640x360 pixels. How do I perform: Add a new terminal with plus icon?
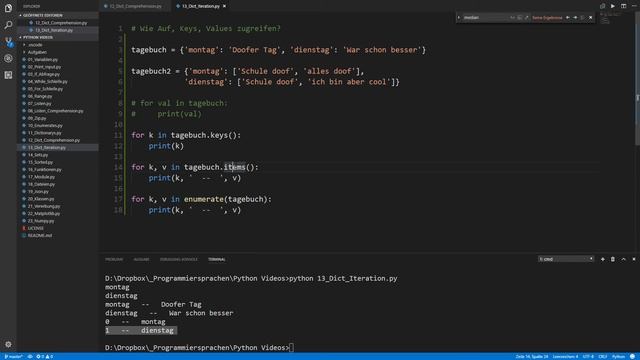pyautogui.click(x=602, y=259)
